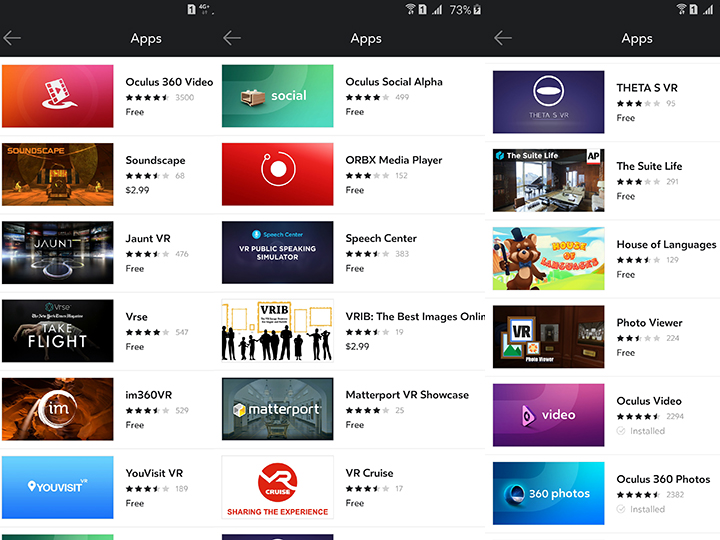This screenshot has width=720, height=540.
Task: Select the Speech Center title
Action: tap(381, 238)
